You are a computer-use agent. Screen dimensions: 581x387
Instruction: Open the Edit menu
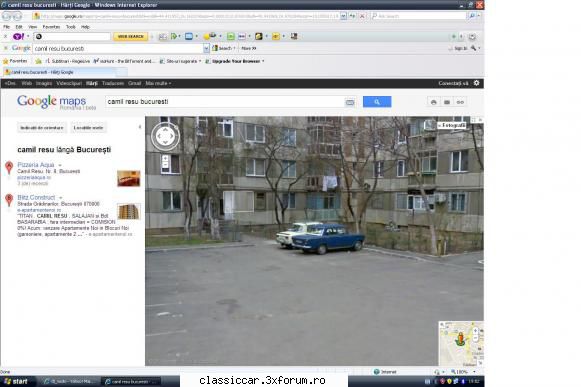click(x=19, y=27)
